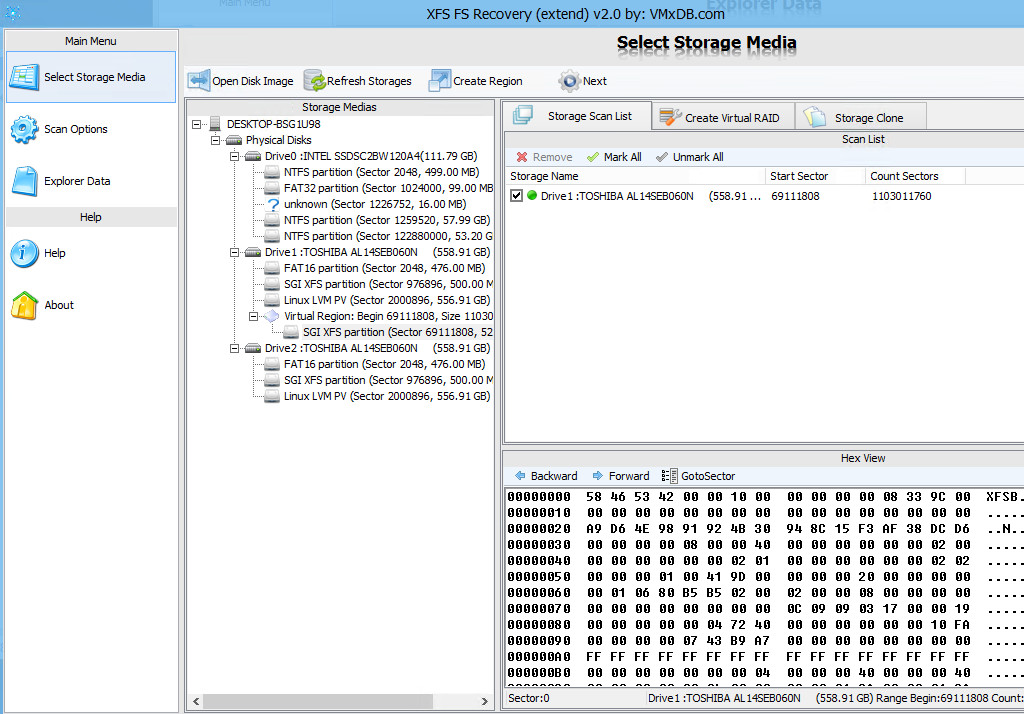Image resolution: width=1024 pixels, height=714 pixels.
Task: Click the Next gear icon
Action: coord(569,81)
